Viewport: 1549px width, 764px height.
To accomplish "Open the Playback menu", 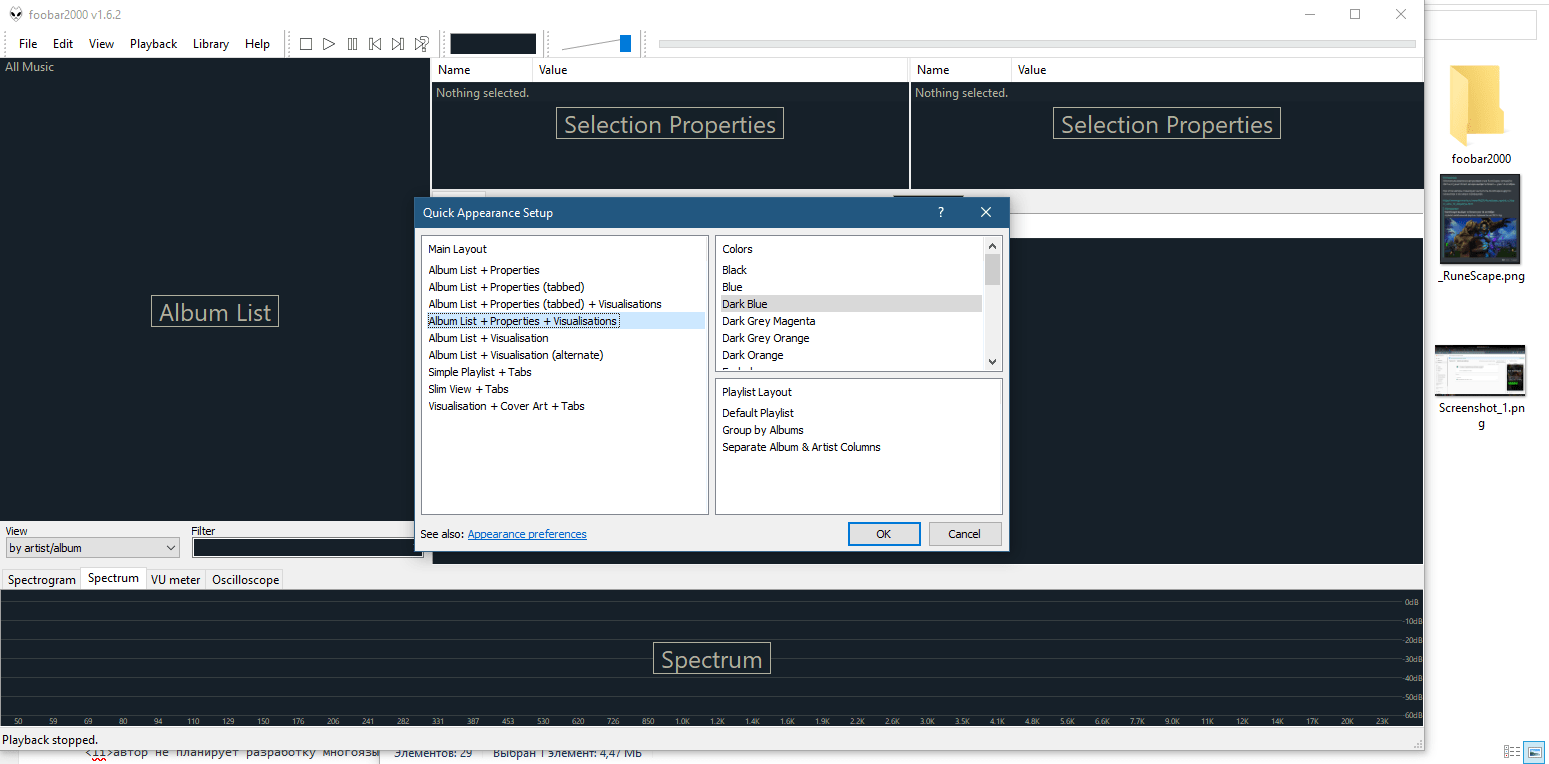I will [x=153, y=44].
